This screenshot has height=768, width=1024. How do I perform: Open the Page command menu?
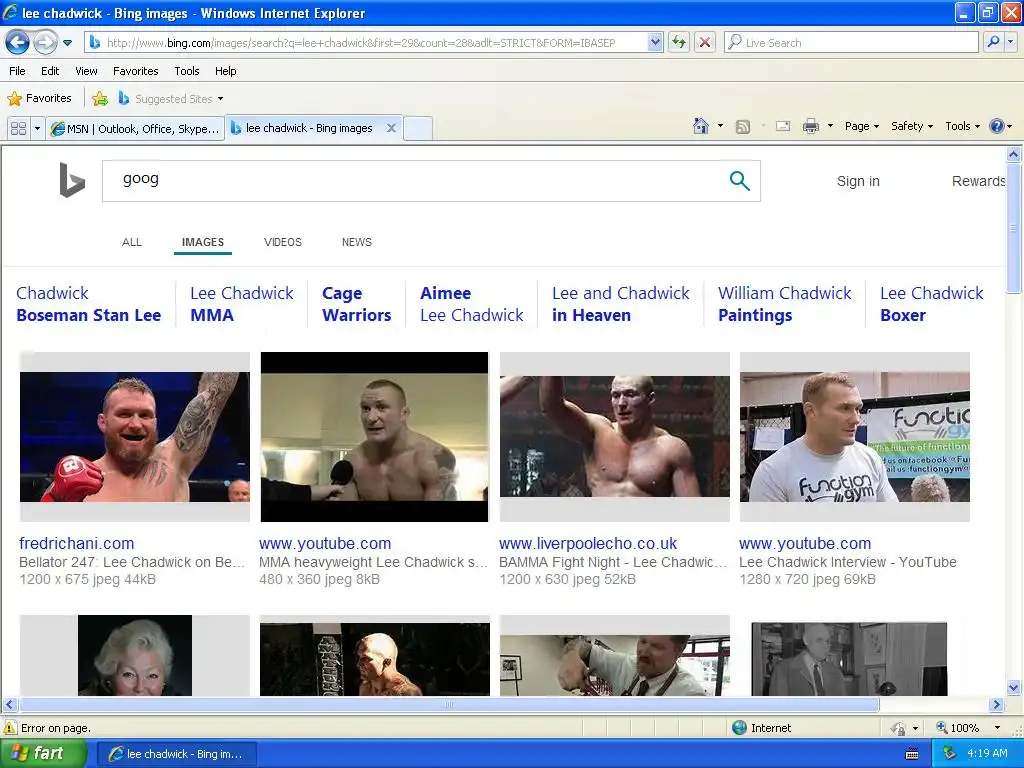click(861, 126)
